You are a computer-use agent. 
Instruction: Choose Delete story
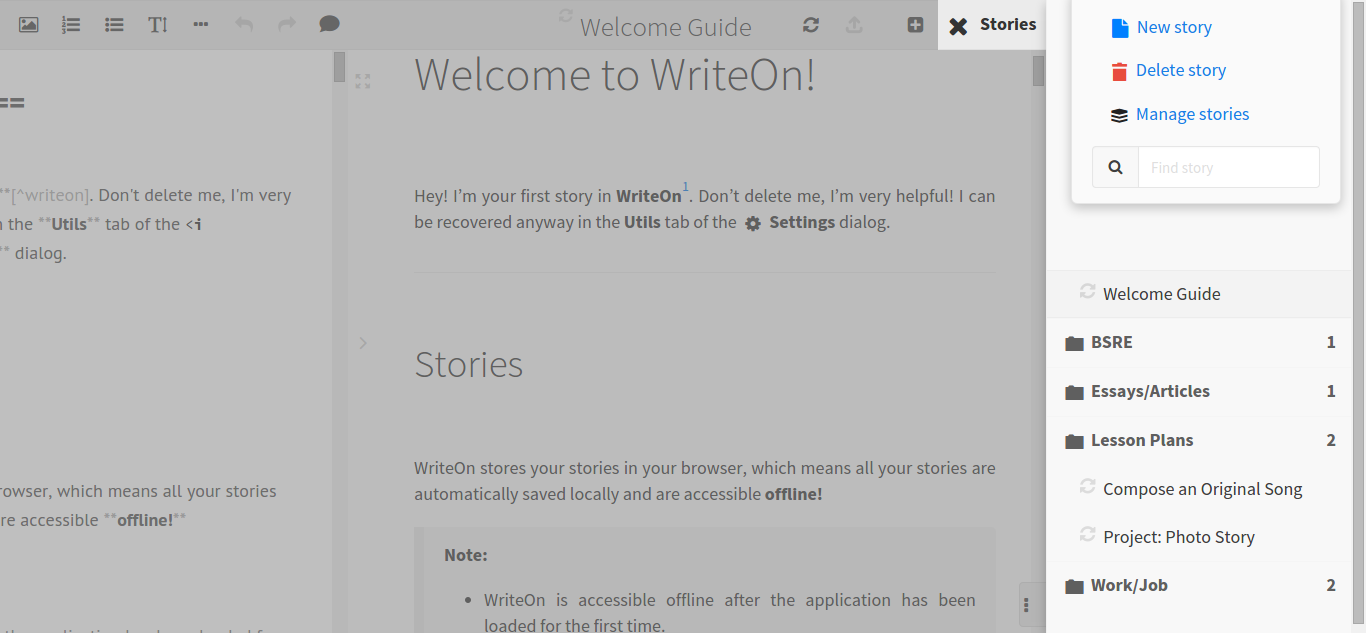pos(1181,70)
